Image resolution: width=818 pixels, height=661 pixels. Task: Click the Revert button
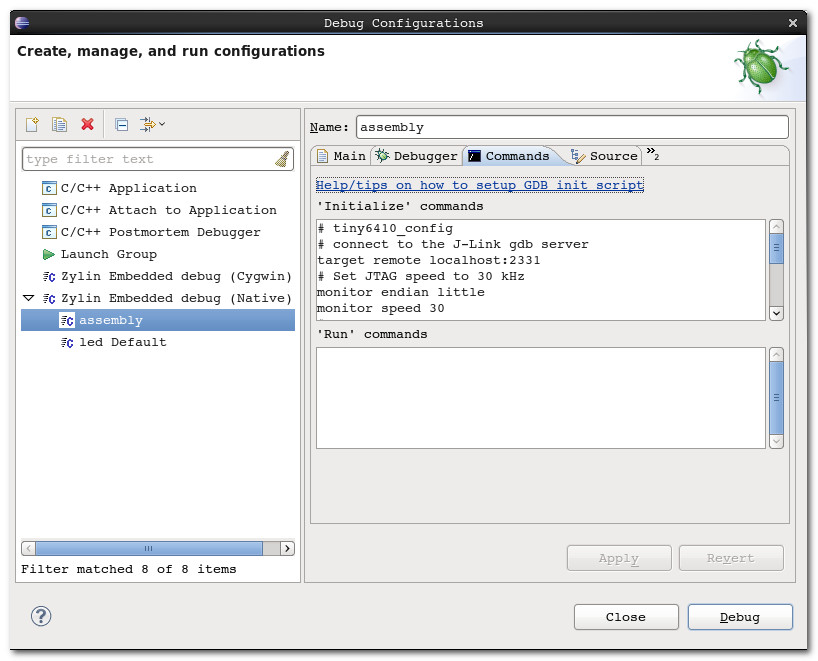pyautogui.click(x=731, y=558)
